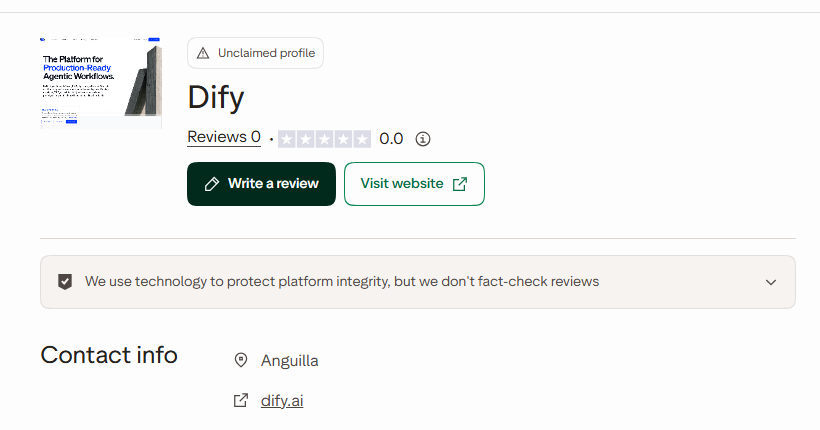The height and width of the screenshot is (430, 820).
Task: Click the Unclaimed profile badge
Action: [255, 53]
